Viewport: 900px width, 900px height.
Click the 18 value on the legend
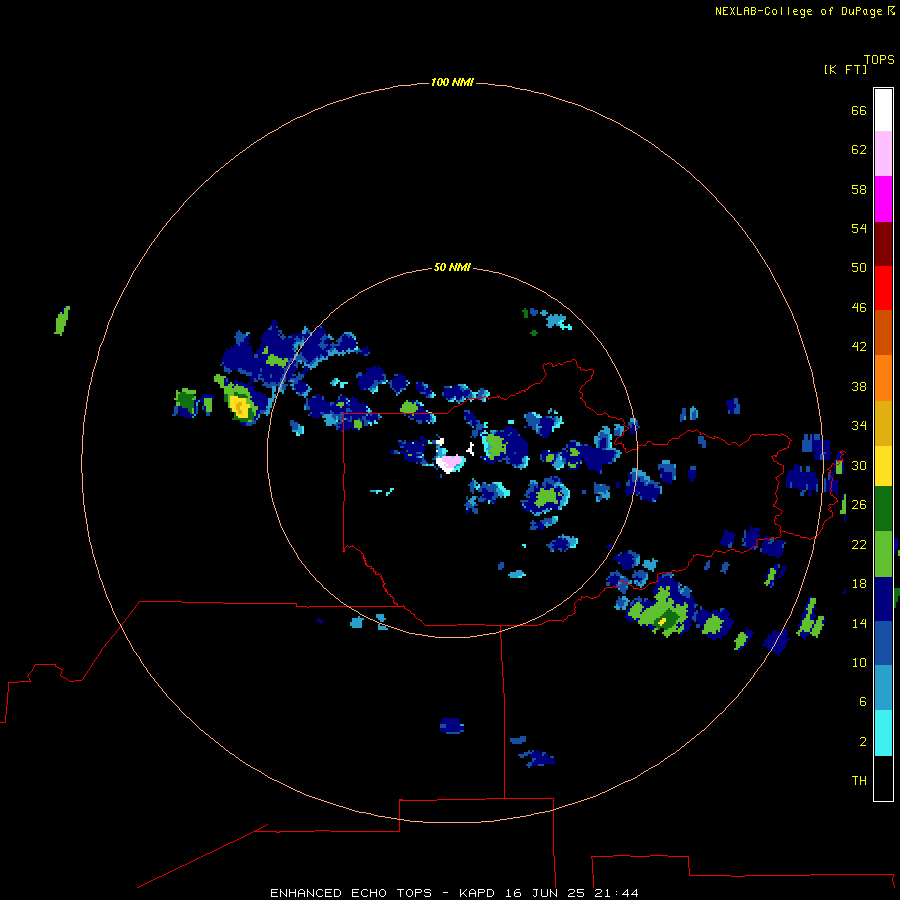(x=859, y=584)
